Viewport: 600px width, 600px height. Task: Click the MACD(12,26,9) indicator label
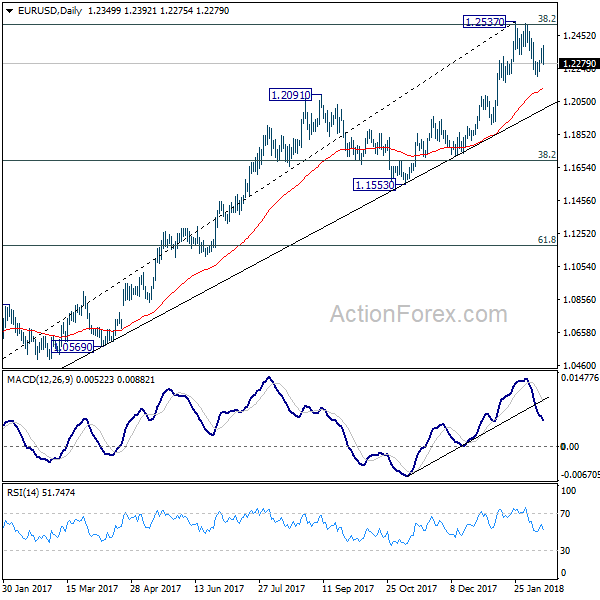point(40,380)
